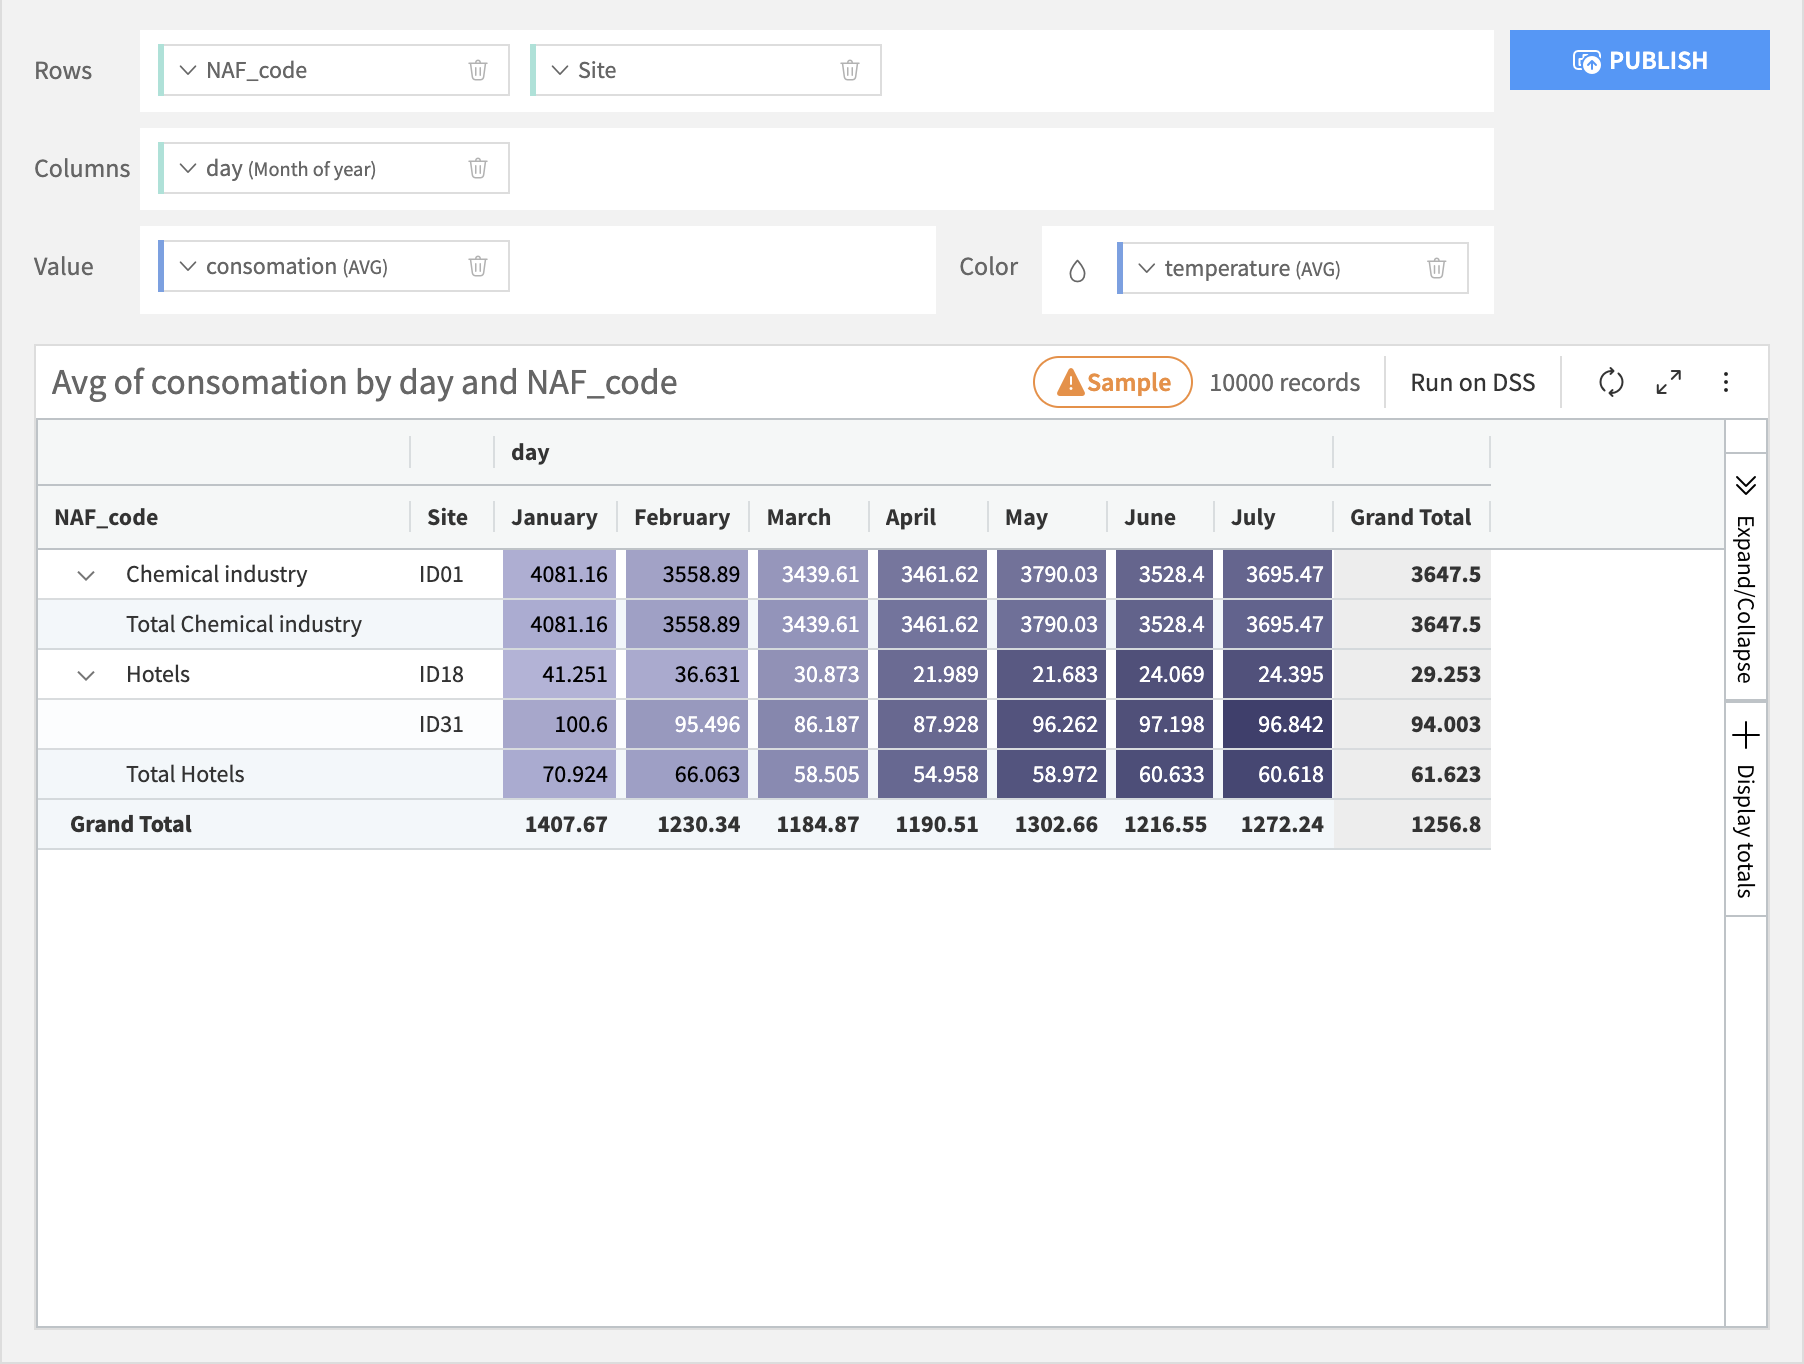
Task: Delete the temperature color field
Action: tap(1437, 268)
